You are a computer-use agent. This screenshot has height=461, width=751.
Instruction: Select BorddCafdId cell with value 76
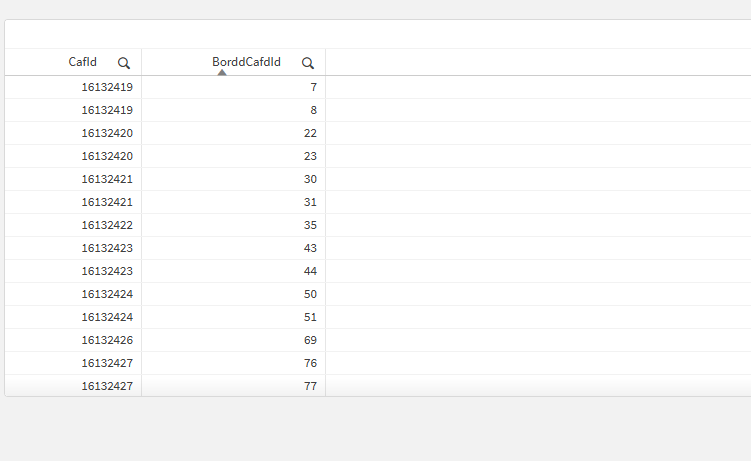click(x=310, y=363)
